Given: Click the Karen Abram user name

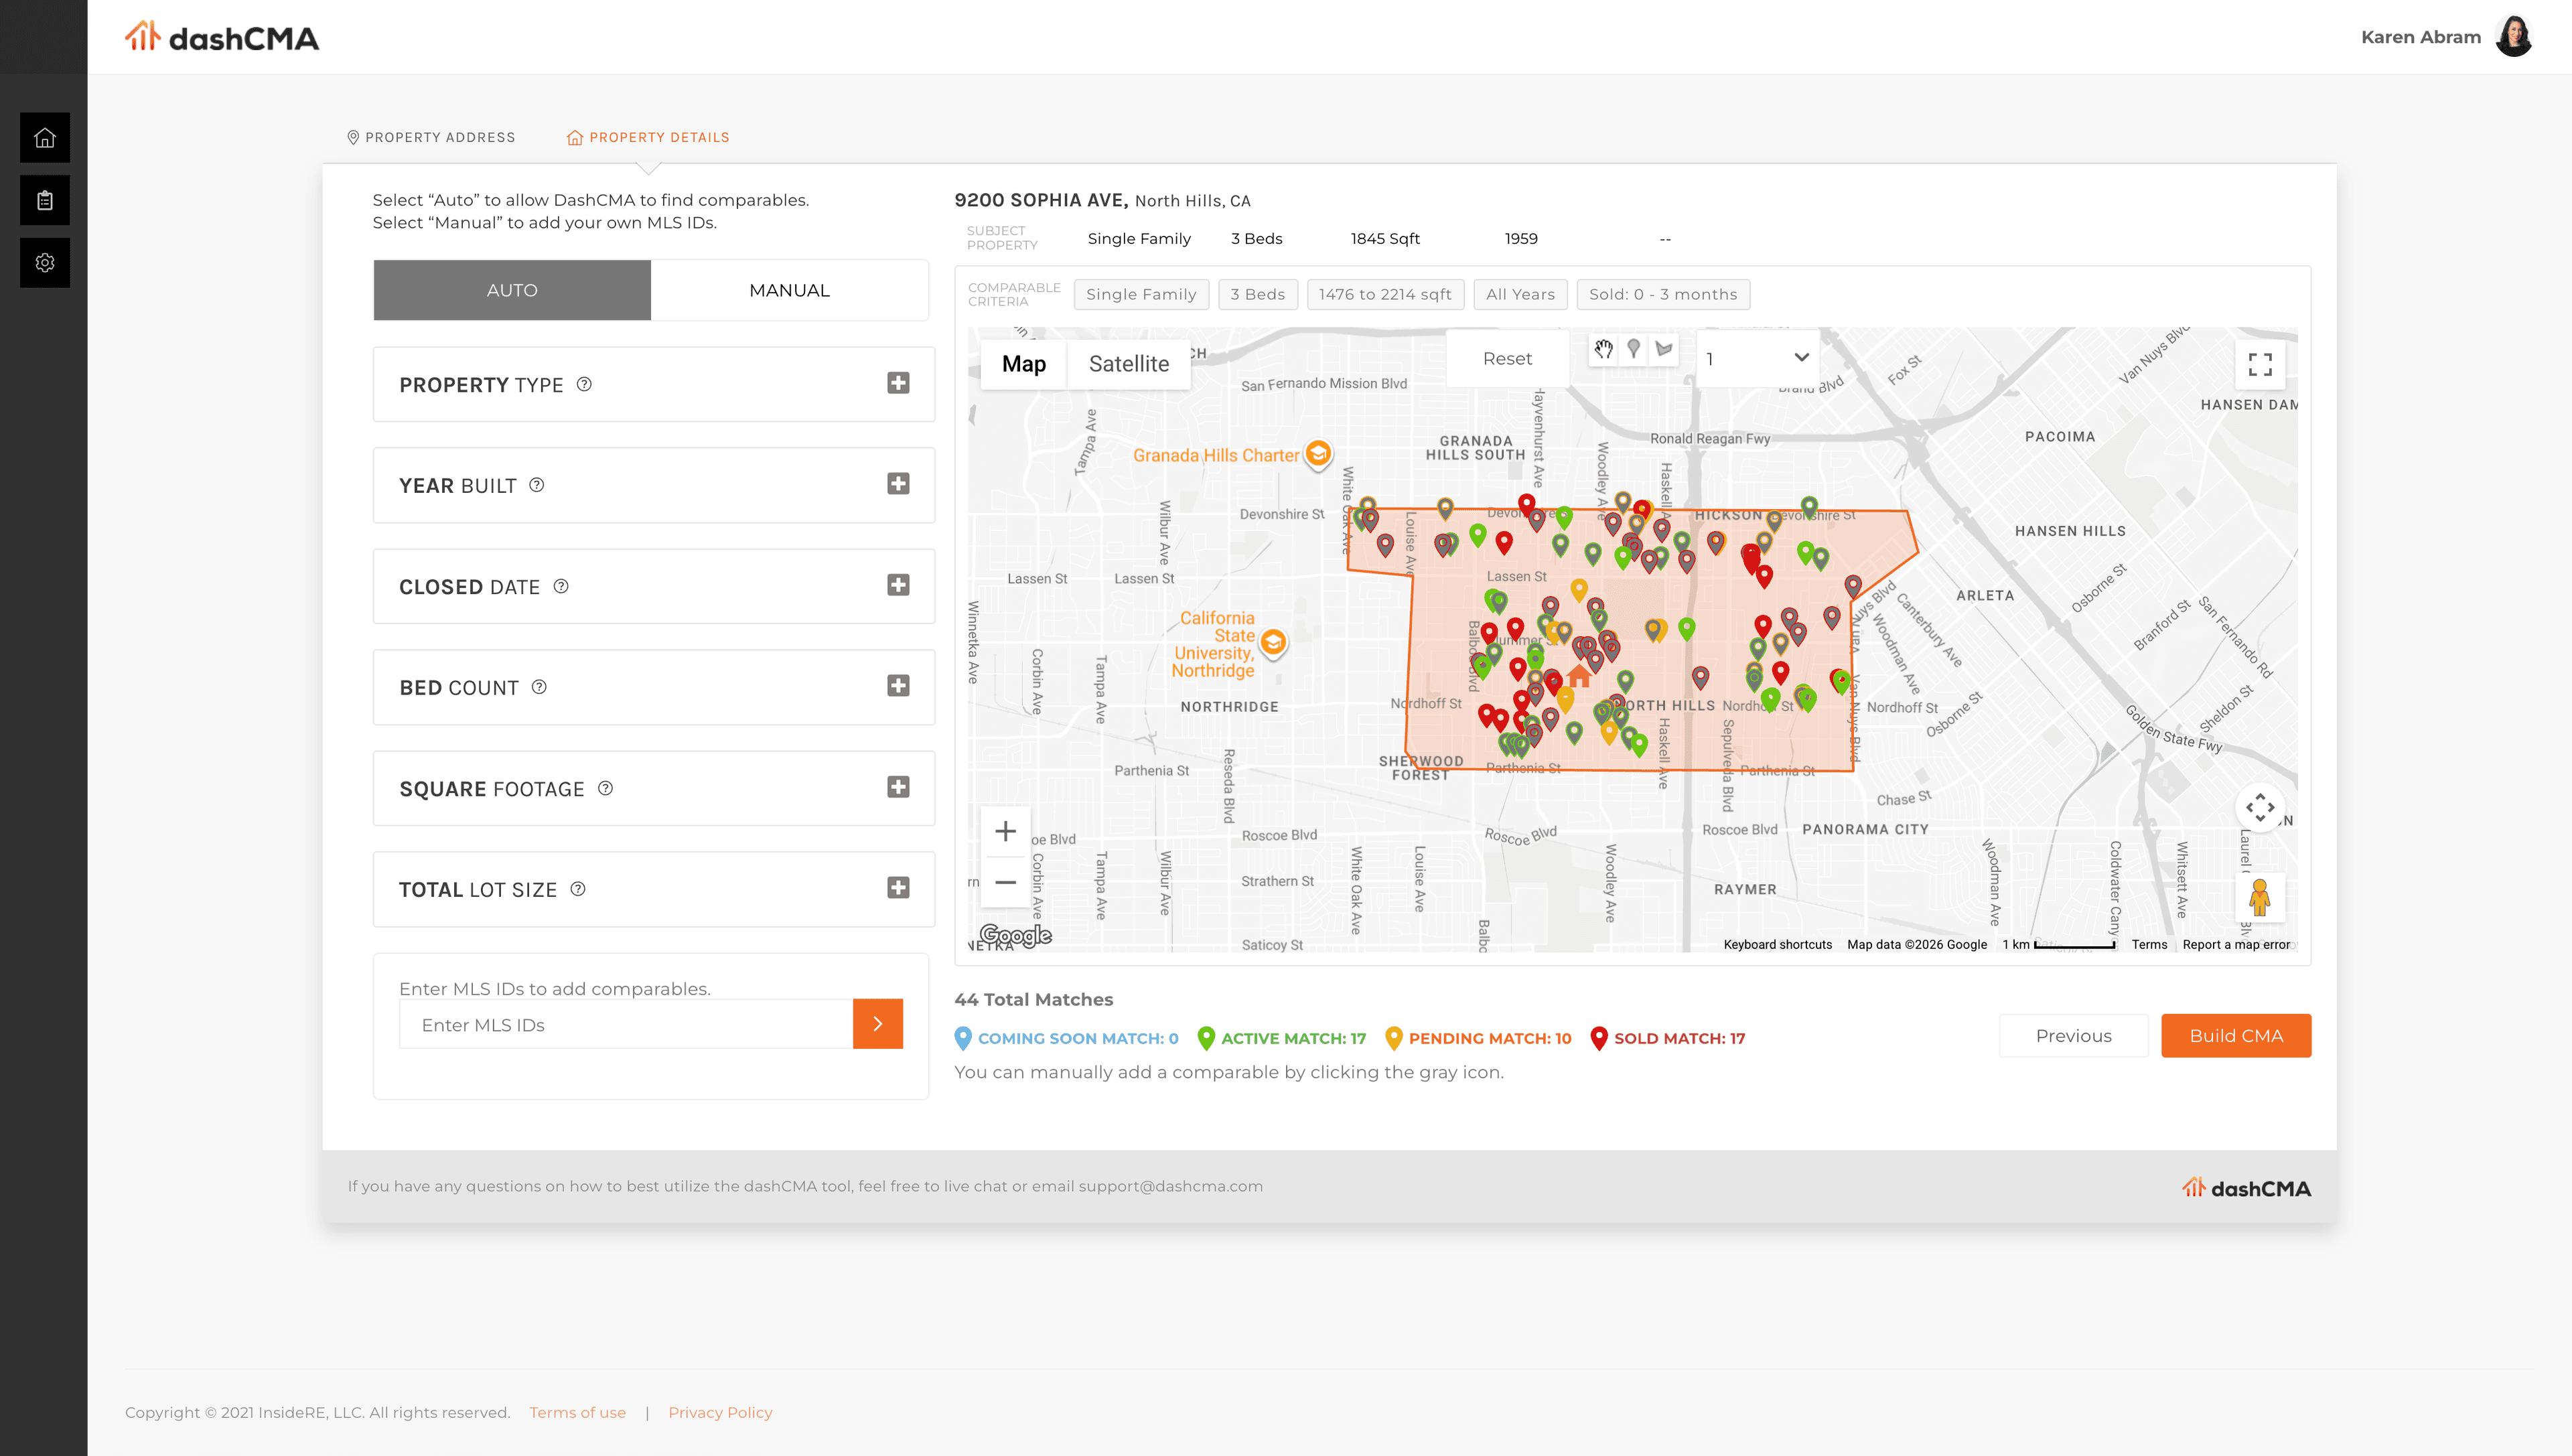Looking at the screenshot, I should [2421, 37].
